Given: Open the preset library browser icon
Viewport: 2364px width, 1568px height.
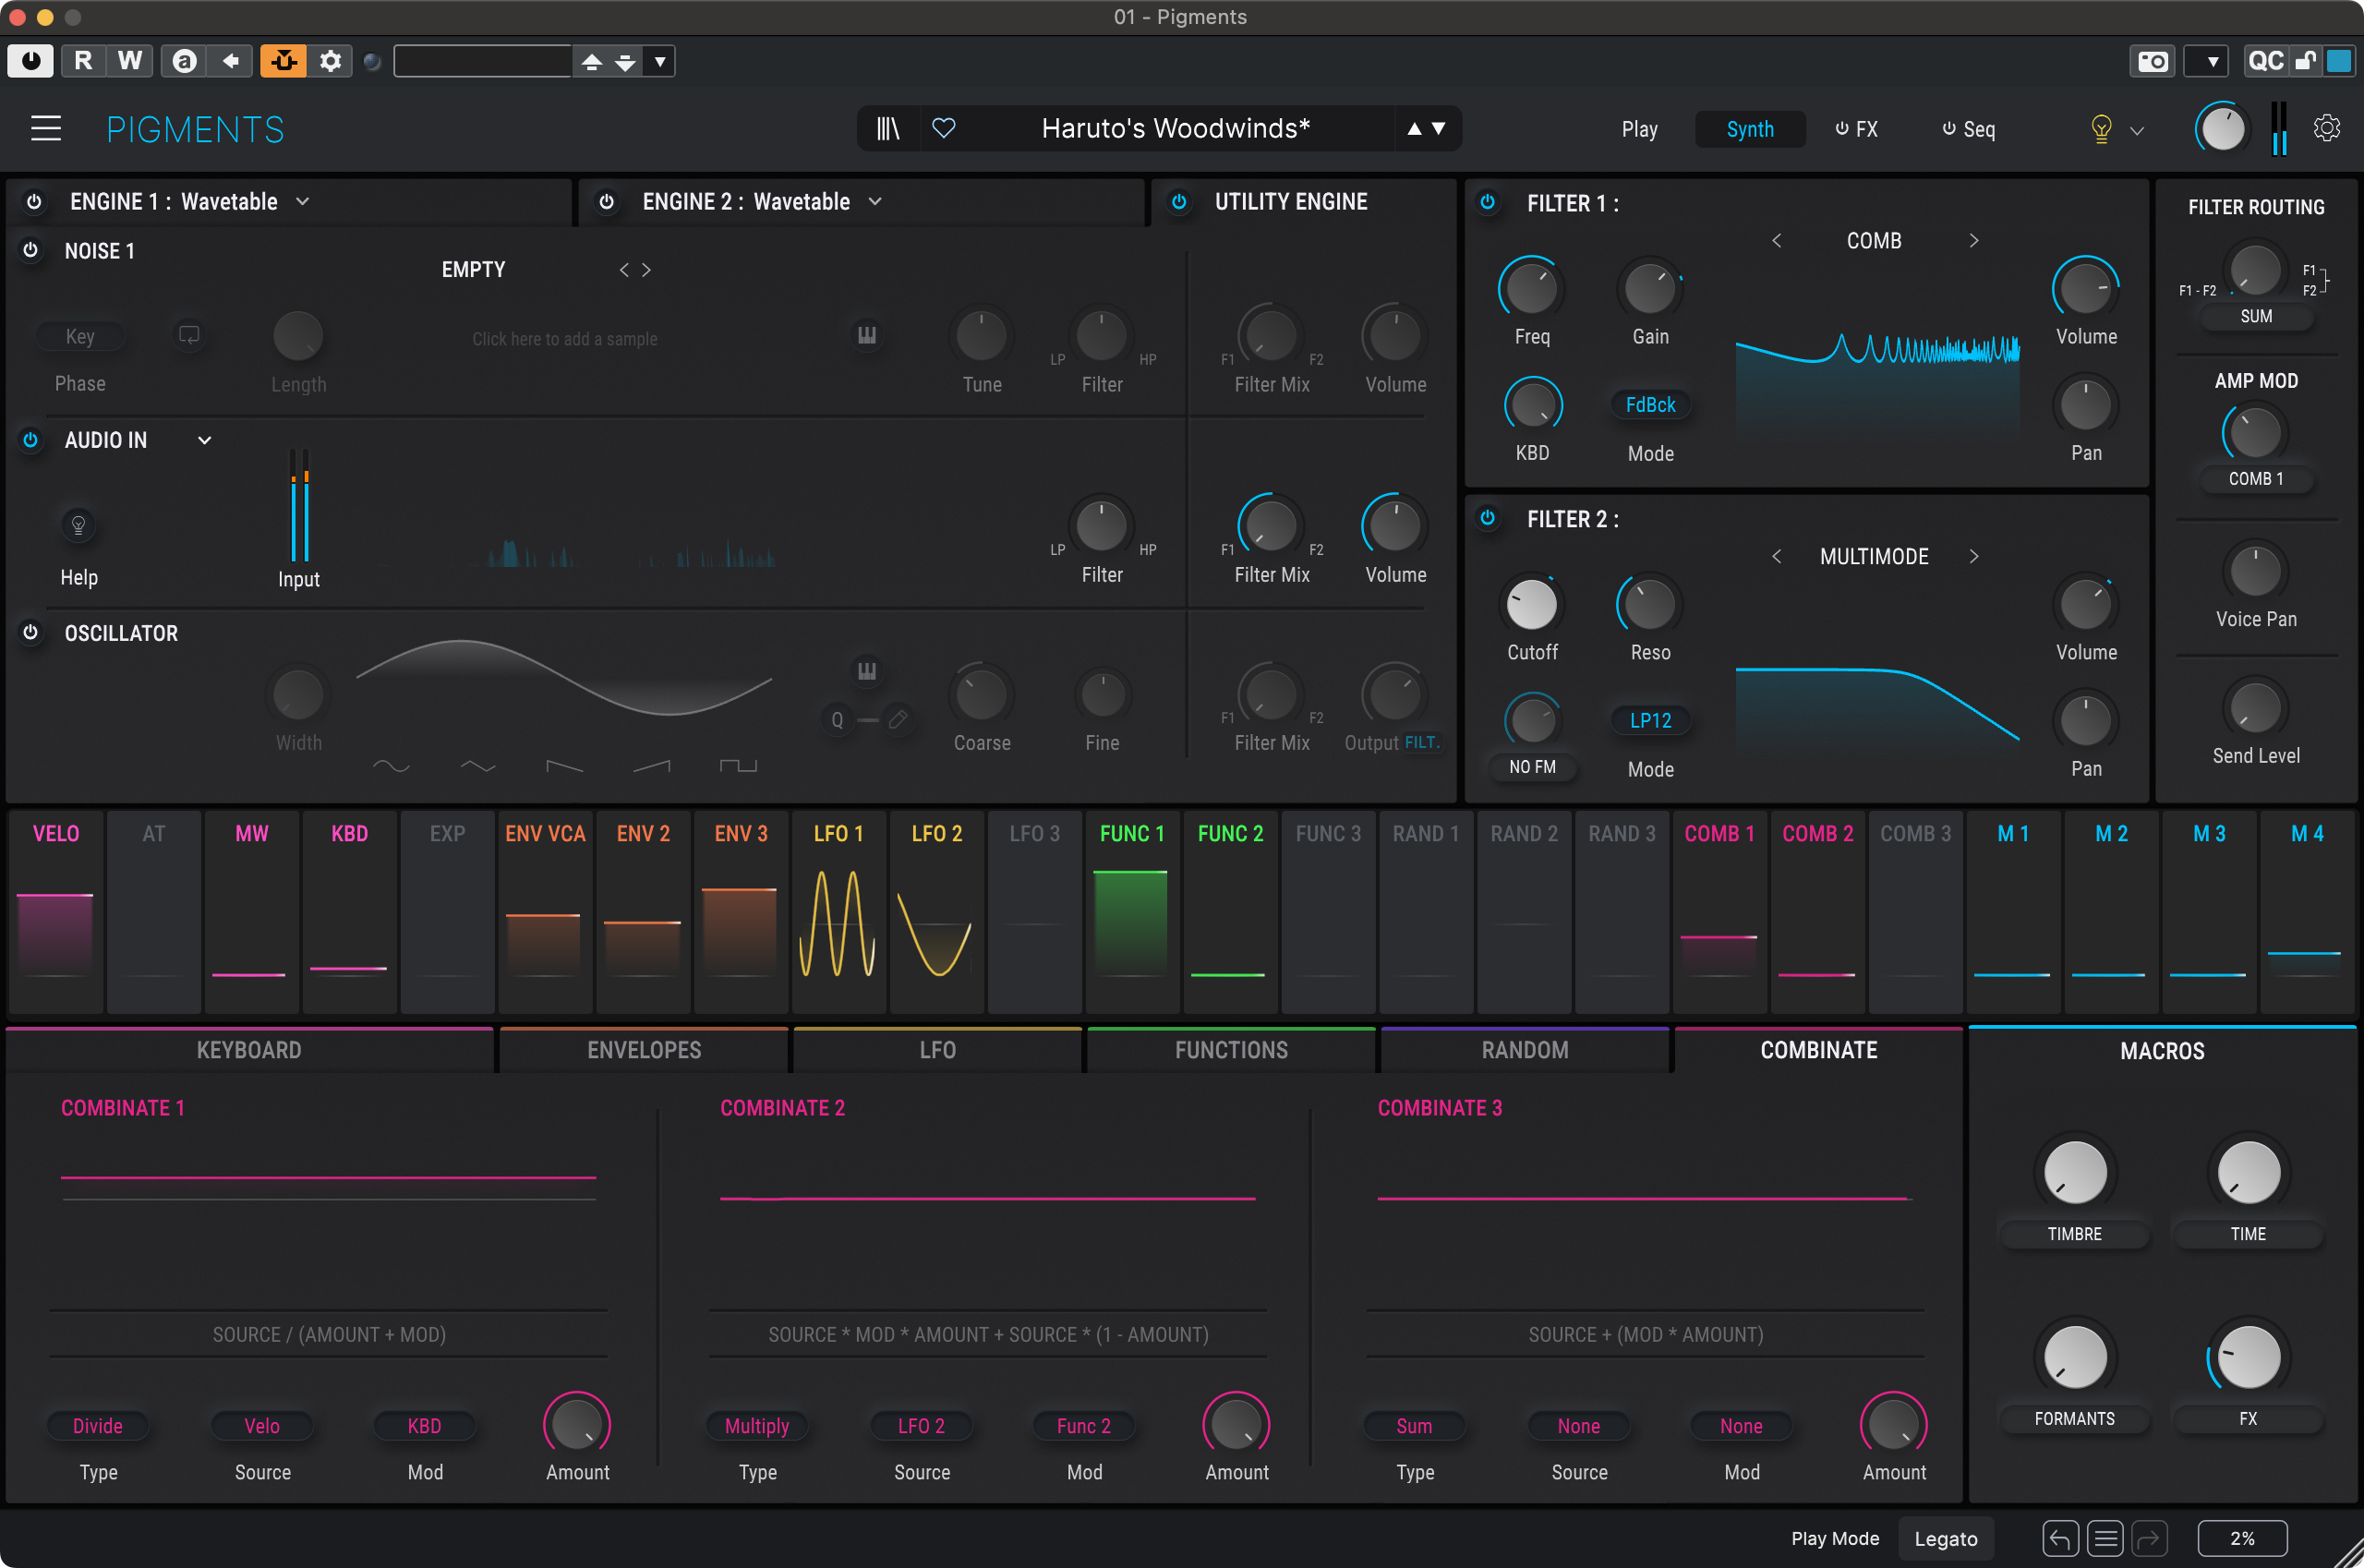Looking at the screenshot, I should 888,128.
